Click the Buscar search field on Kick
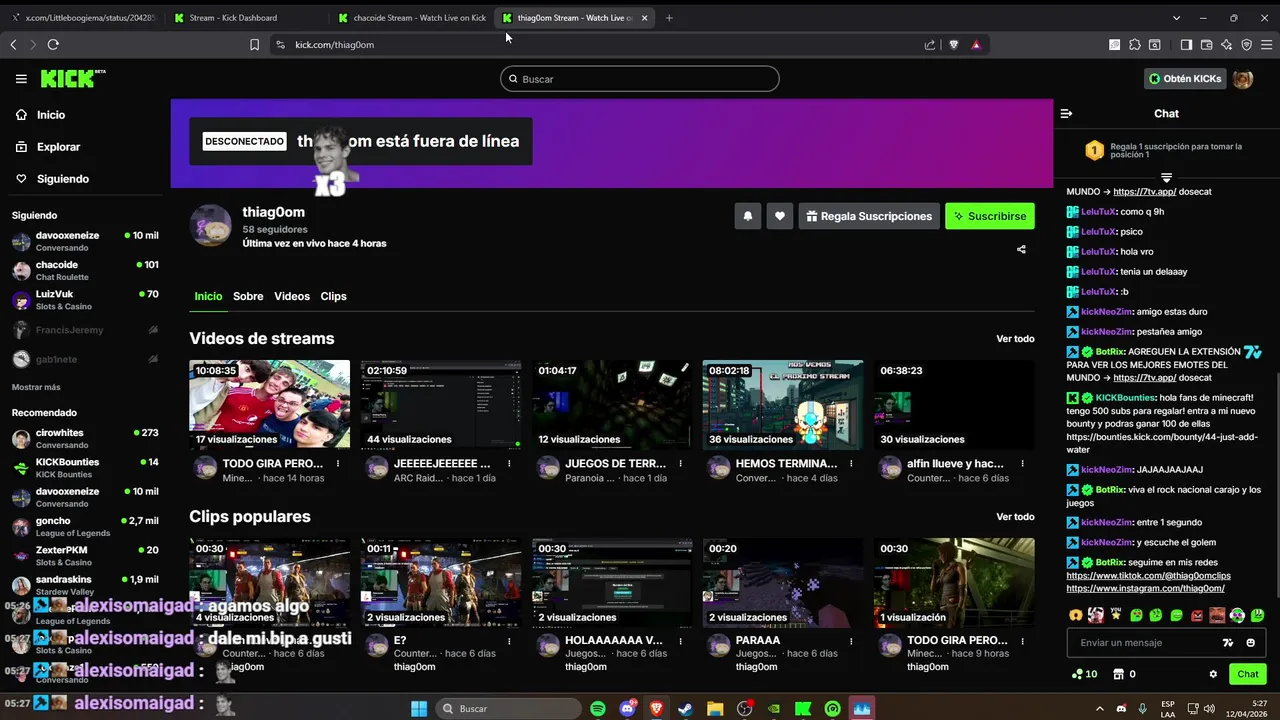 (x=640, y=79)
